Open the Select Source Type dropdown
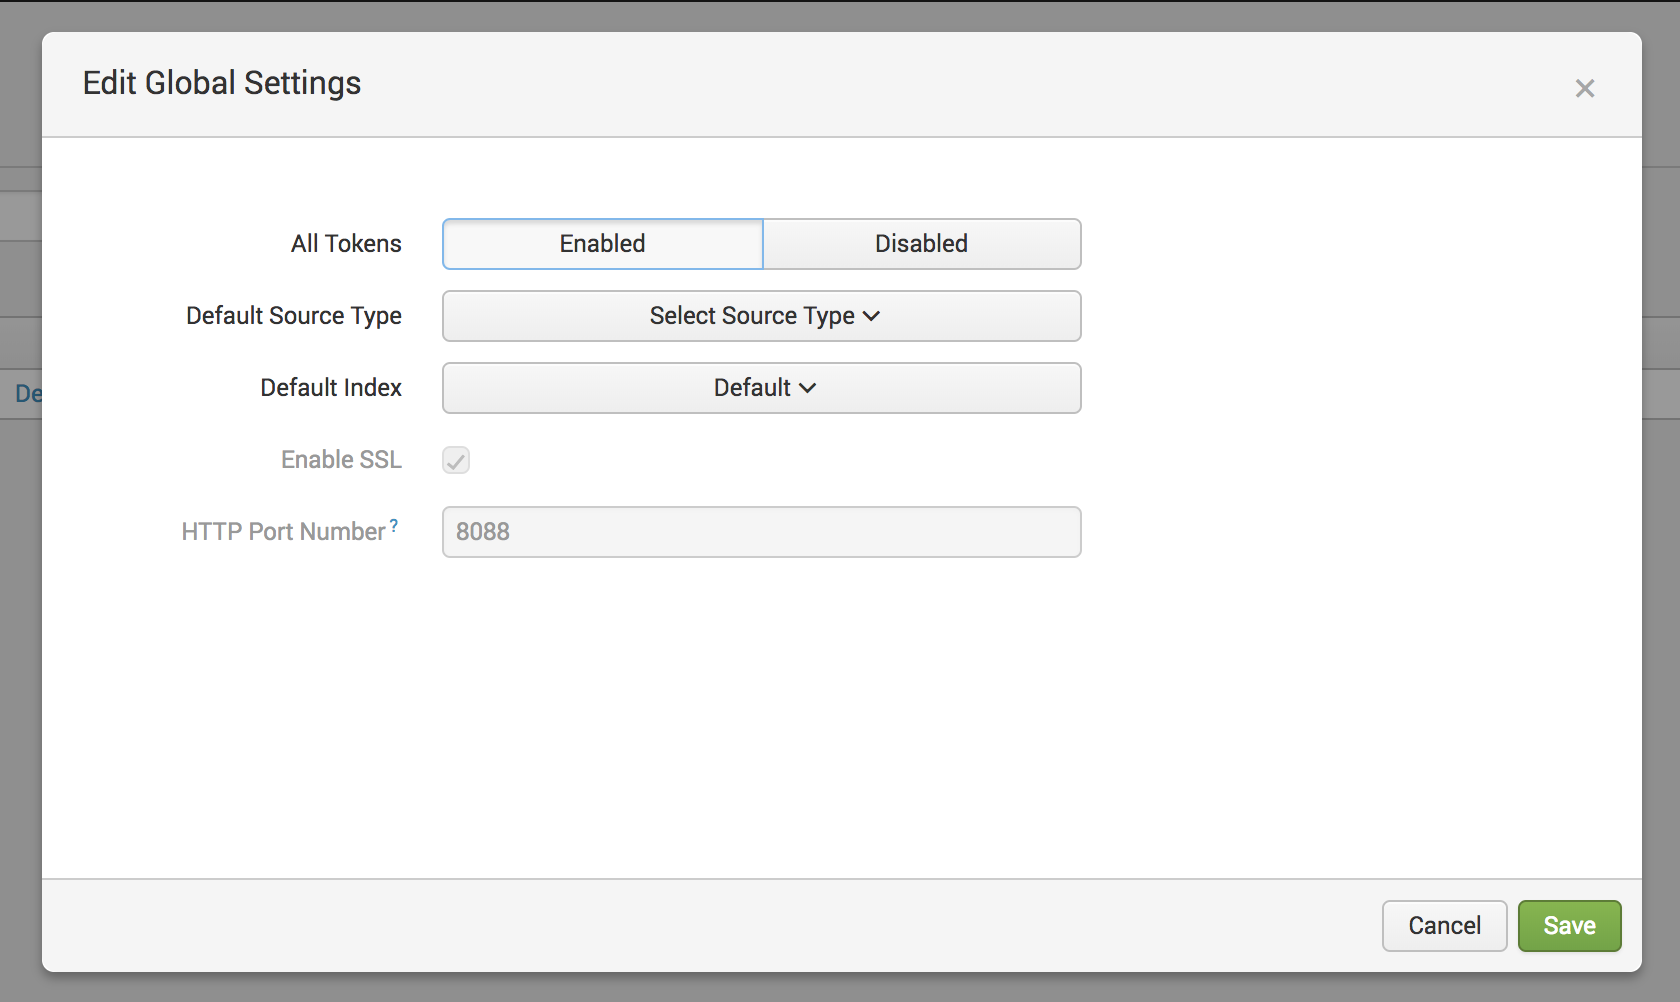 pyautogui.click(x=761, y=316)
